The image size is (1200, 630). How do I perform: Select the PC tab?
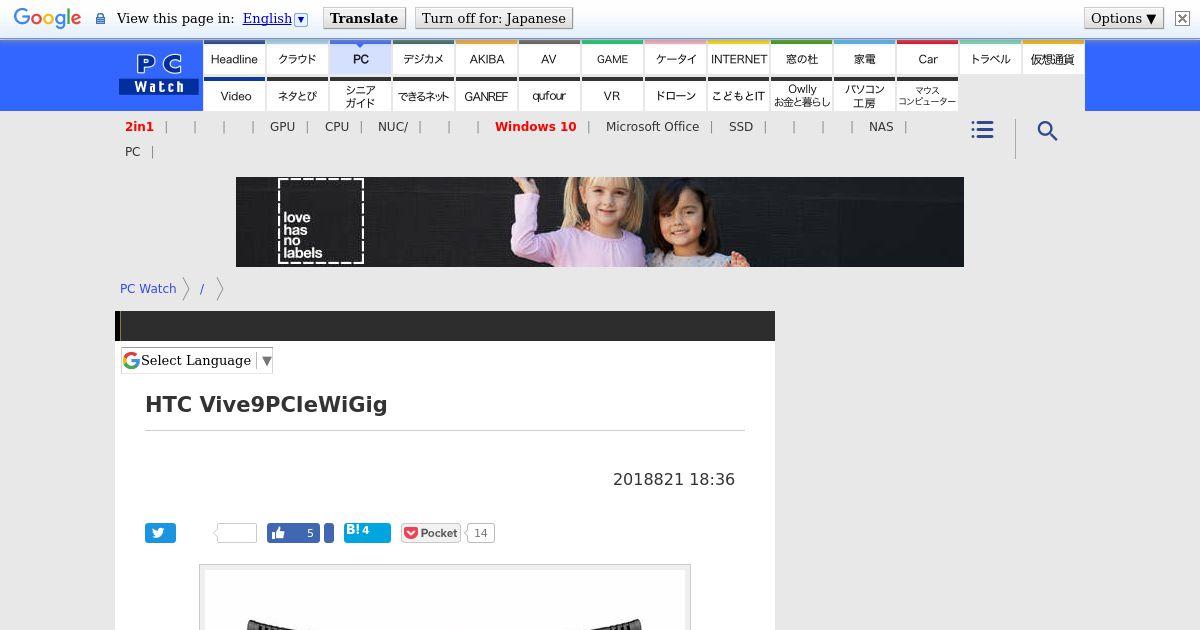(x=361, y=58)
